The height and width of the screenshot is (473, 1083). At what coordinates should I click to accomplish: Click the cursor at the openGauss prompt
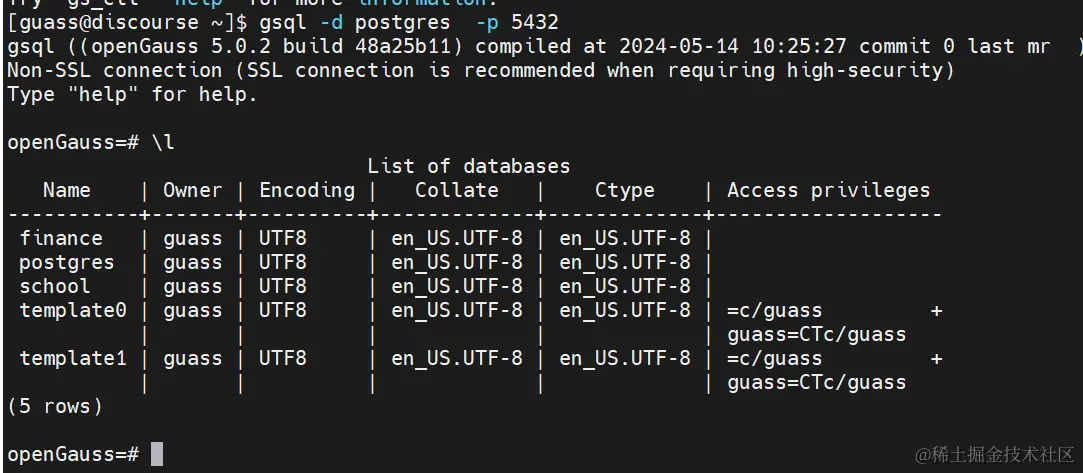tap(157, 454)
